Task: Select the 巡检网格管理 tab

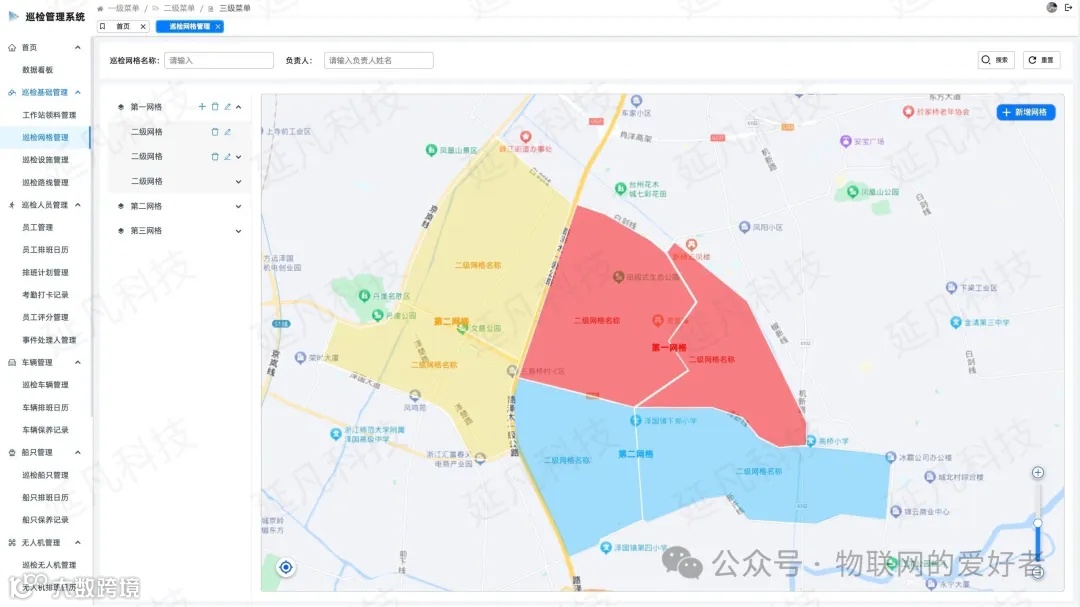Action: 189,26
